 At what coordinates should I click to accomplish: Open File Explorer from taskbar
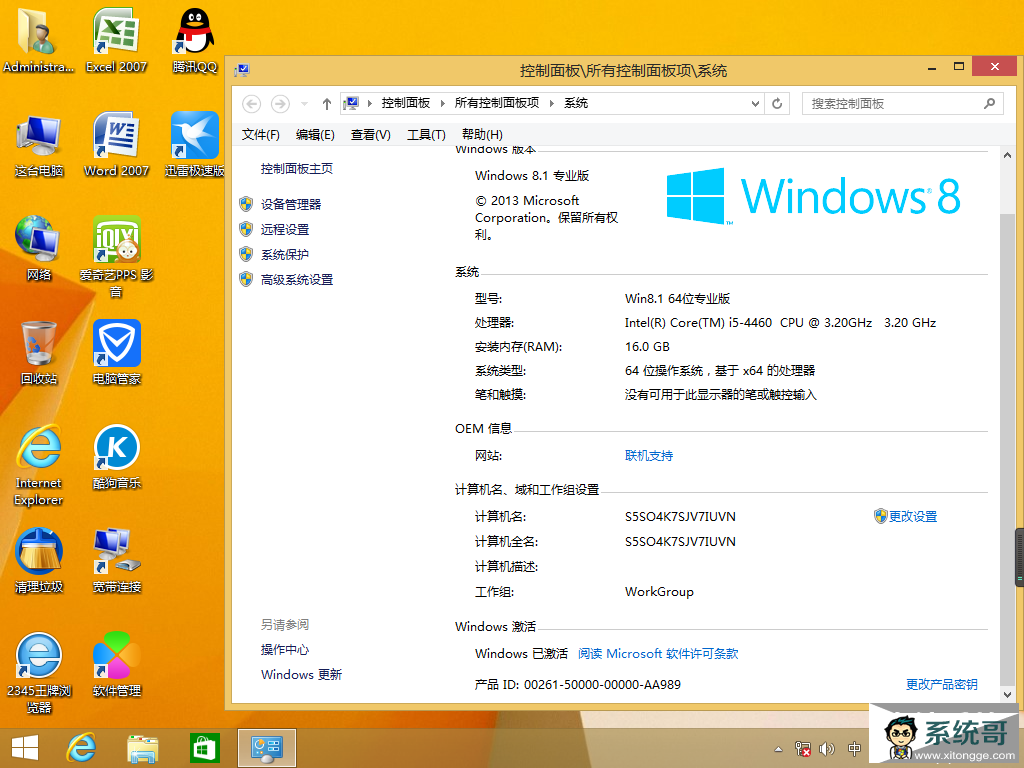(x=142, y=748)
